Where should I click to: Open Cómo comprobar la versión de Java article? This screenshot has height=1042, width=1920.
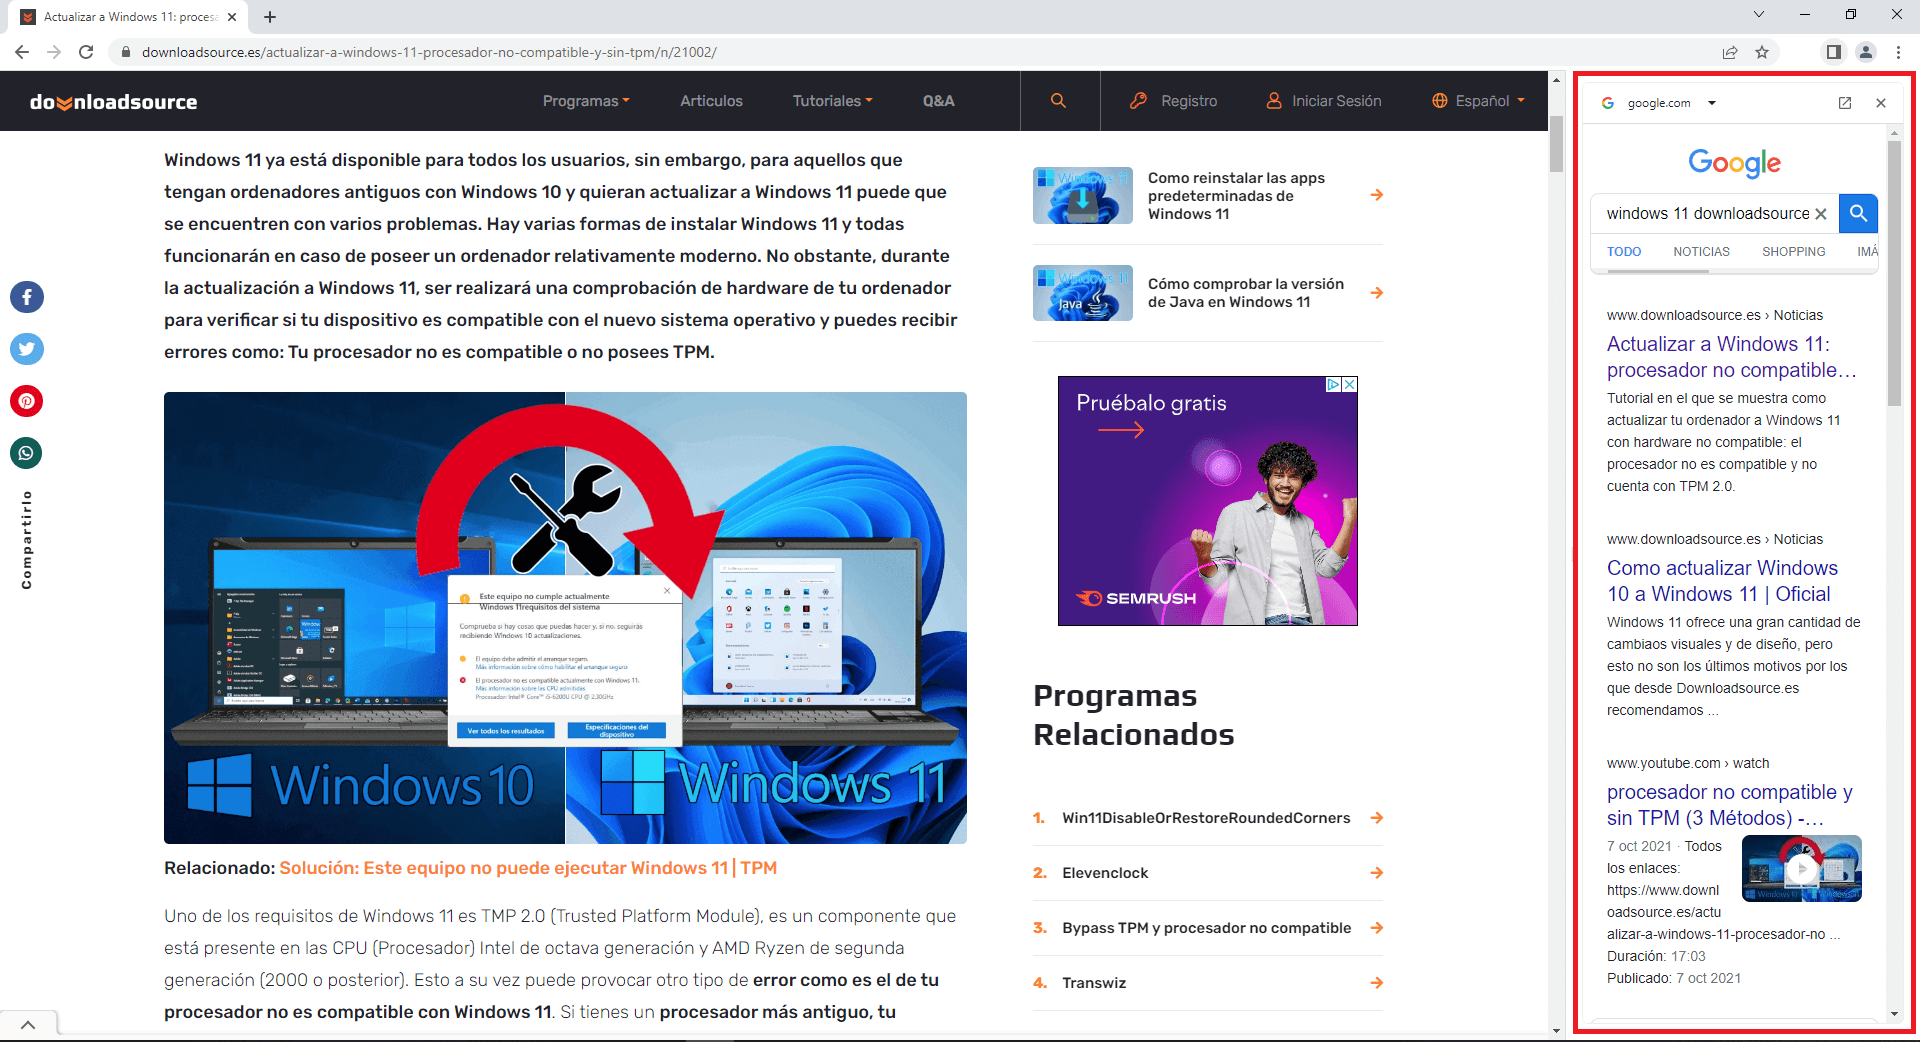point(1246,293)
